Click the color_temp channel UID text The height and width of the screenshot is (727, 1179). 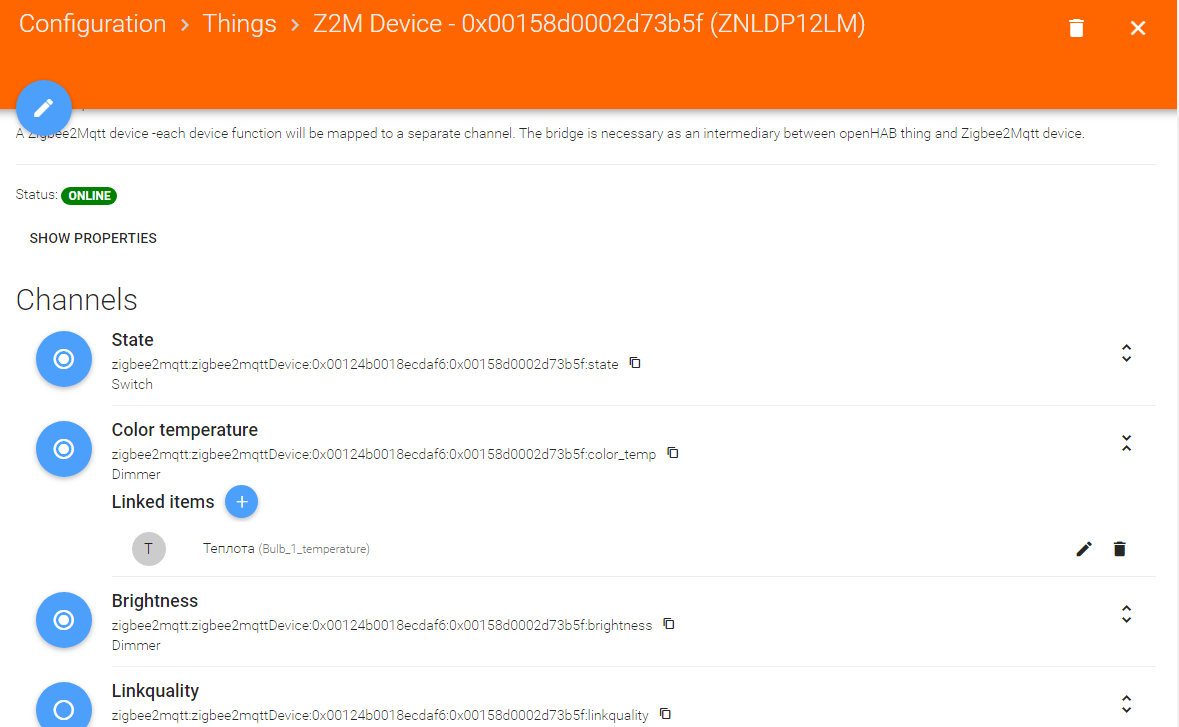(383, 454)
